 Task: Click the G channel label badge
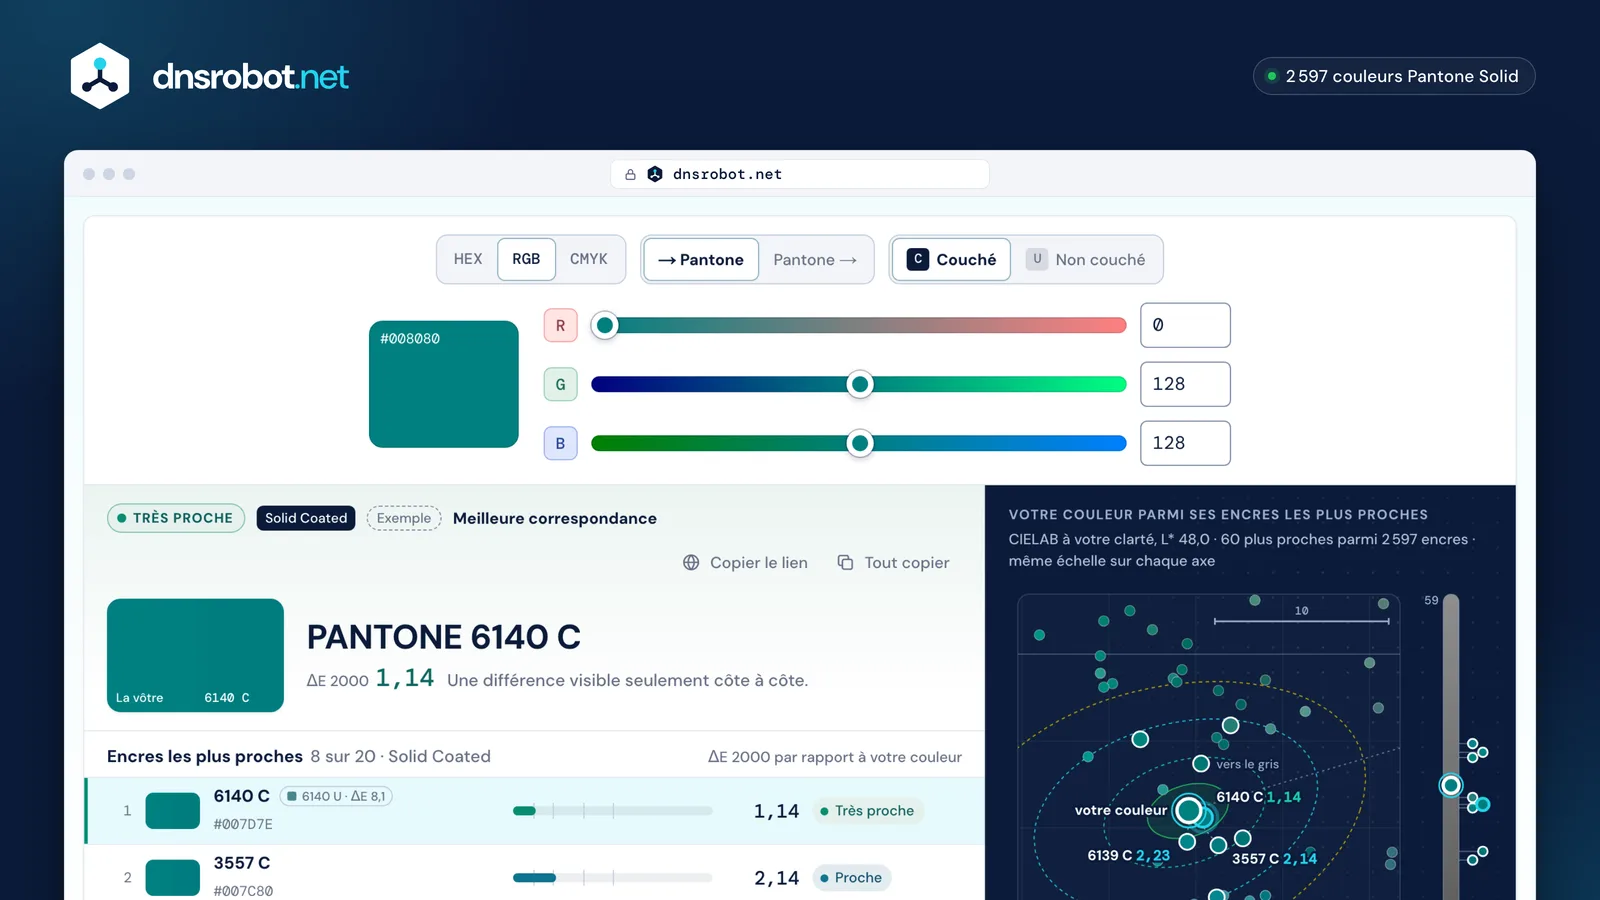pos(560,384)
